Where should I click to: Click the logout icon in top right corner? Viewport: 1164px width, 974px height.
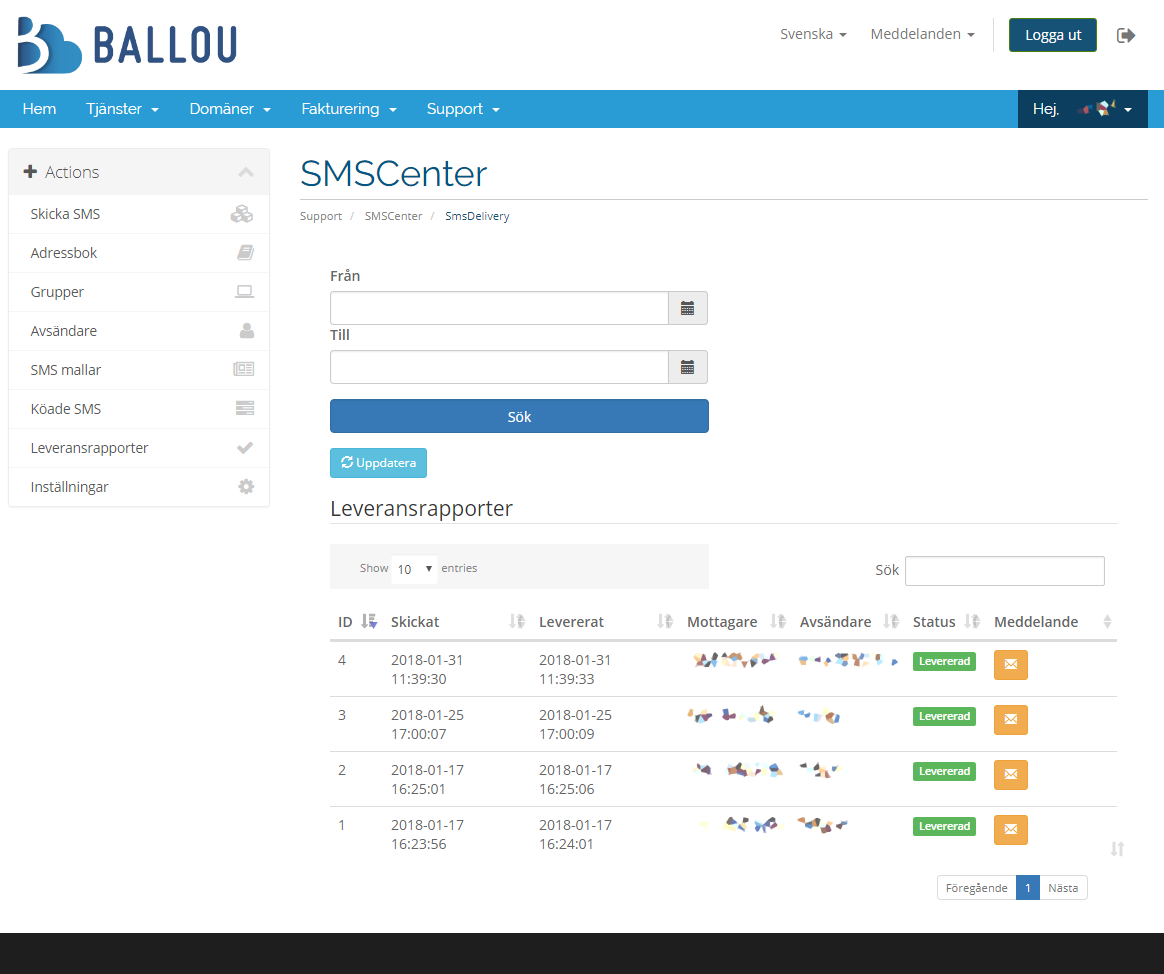pos(1126,34)
